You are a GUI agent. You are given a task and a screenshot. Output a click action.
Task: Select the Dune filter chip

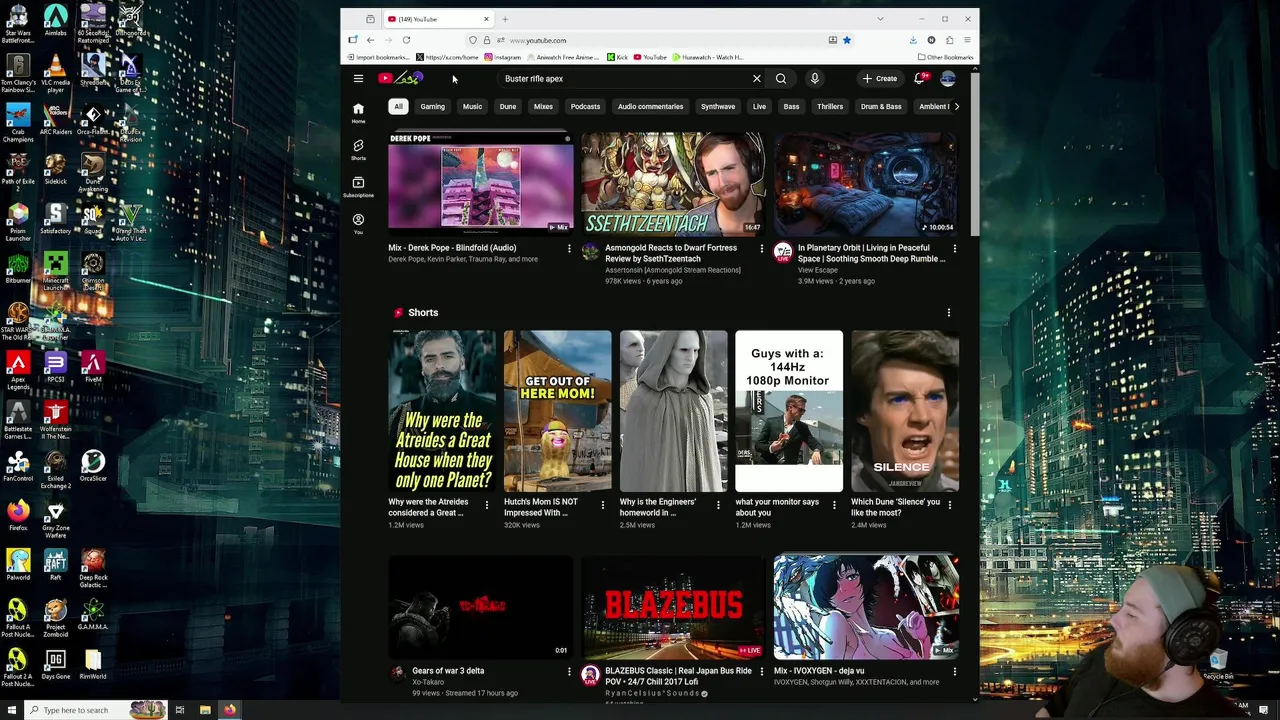click(x=508, y=106)
